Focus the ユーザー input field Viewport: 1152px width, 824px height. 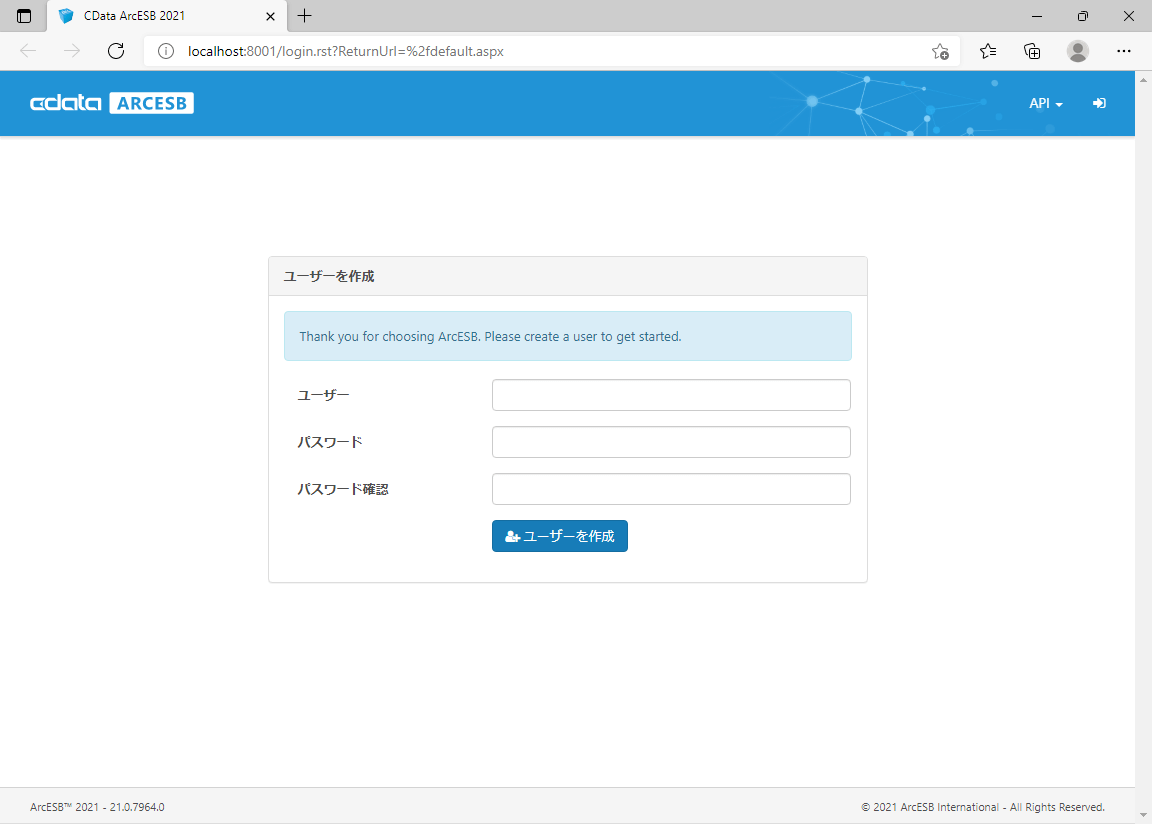(671, 395)
